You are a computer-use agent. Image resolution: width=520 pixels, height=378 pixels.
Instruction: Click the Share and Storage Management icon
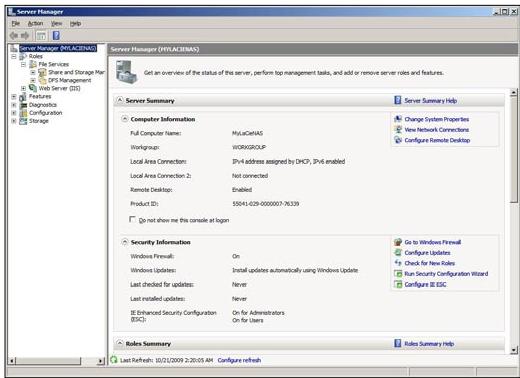(42, 72)
